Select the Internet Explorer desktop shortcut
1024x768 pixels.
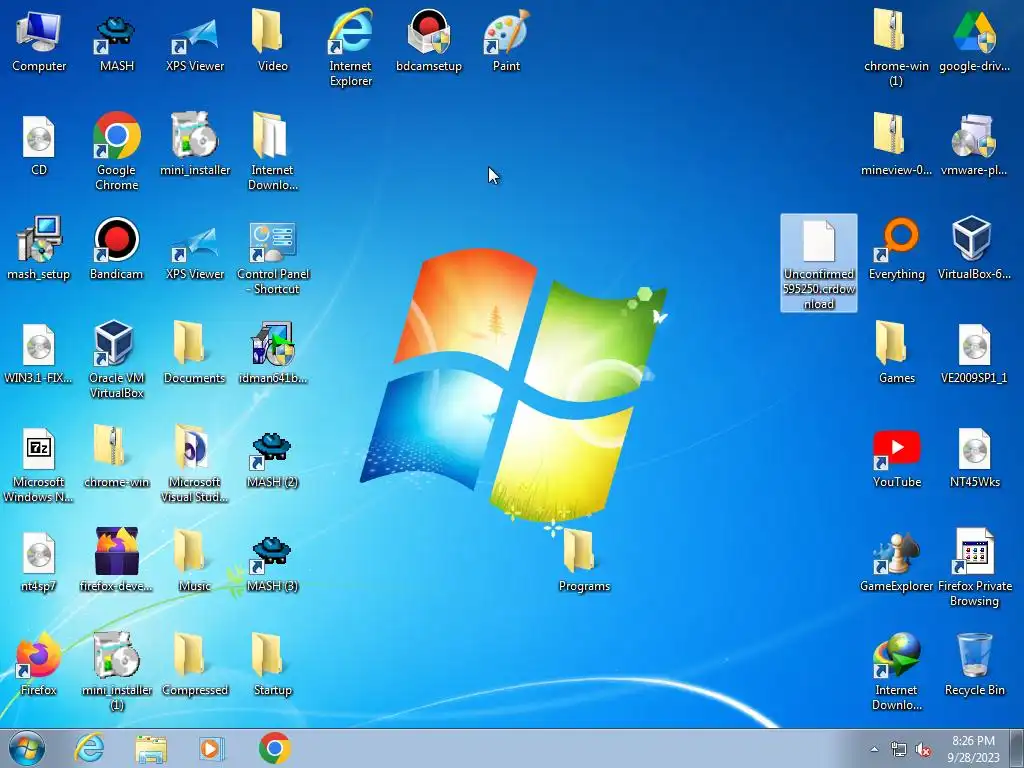pos(351,48)
